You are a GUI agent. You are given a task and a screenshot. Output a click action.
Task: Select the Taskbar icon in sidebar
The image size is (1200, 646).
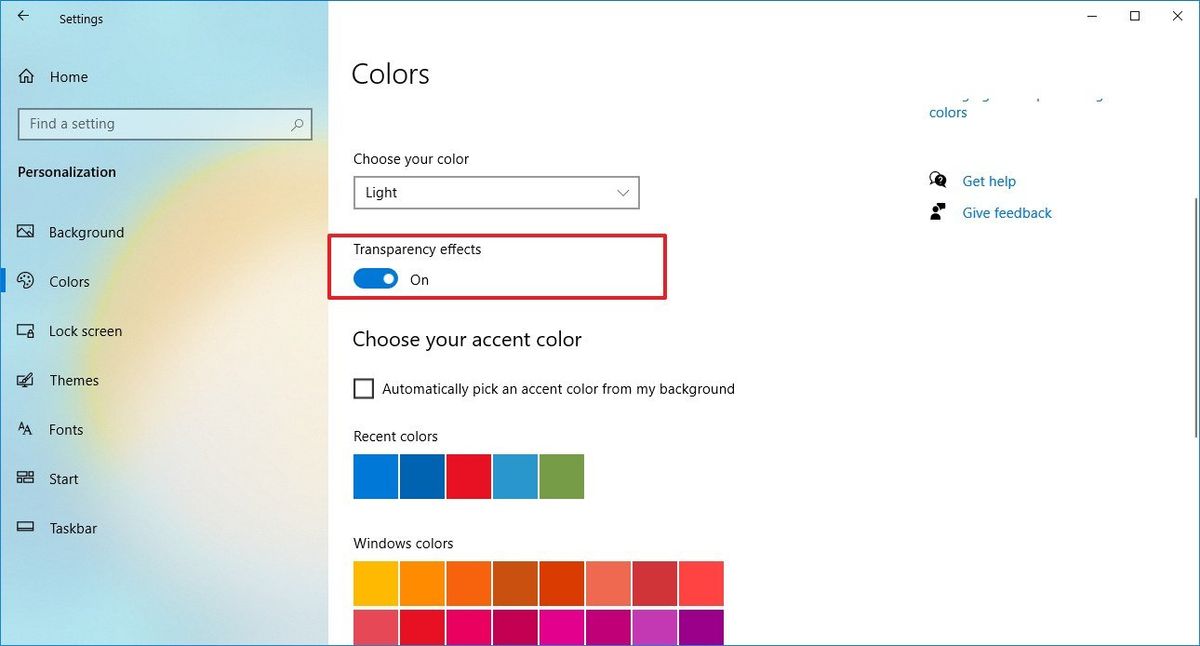[x=26, y=528]
